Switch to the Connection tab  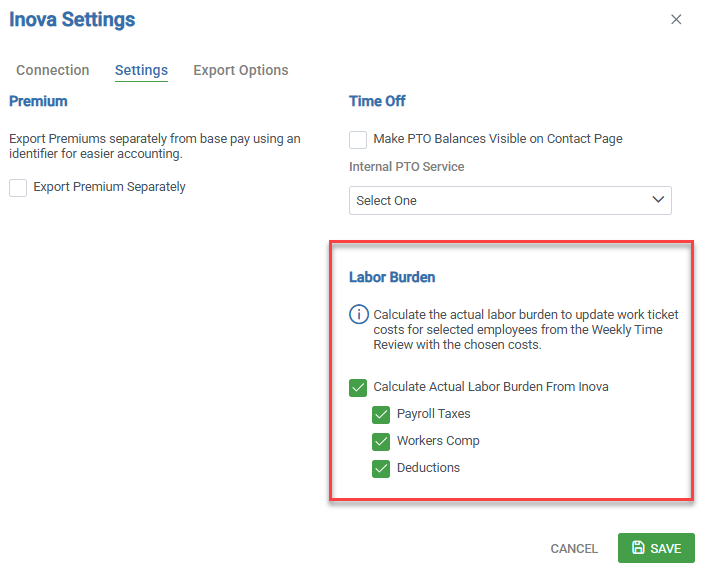coord(53,70)
